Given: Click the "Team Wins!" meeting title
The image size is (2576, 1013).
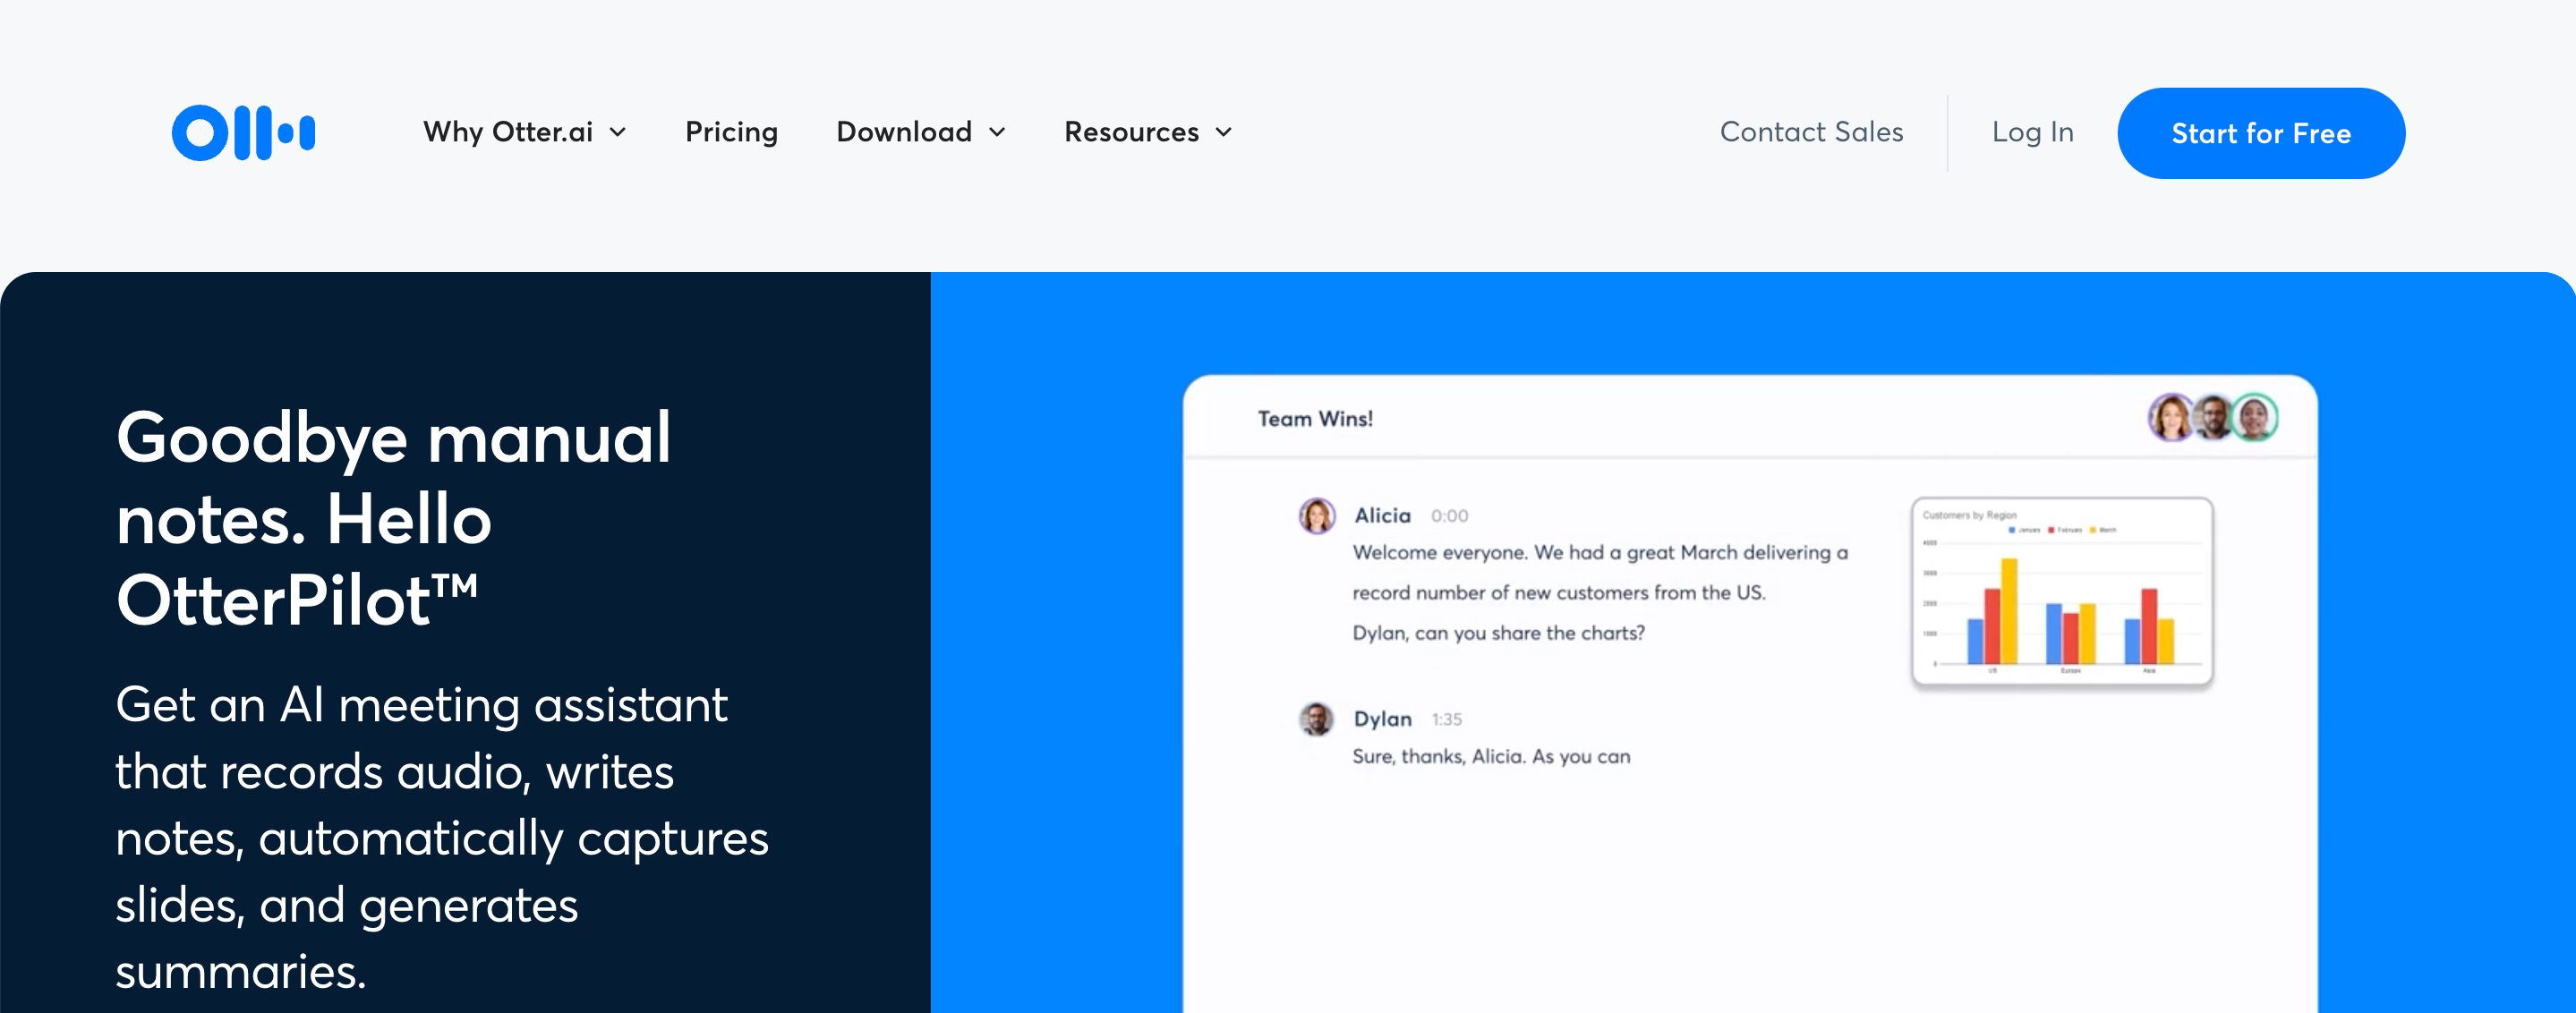Looking at the screenshot, I should 1315,419.
